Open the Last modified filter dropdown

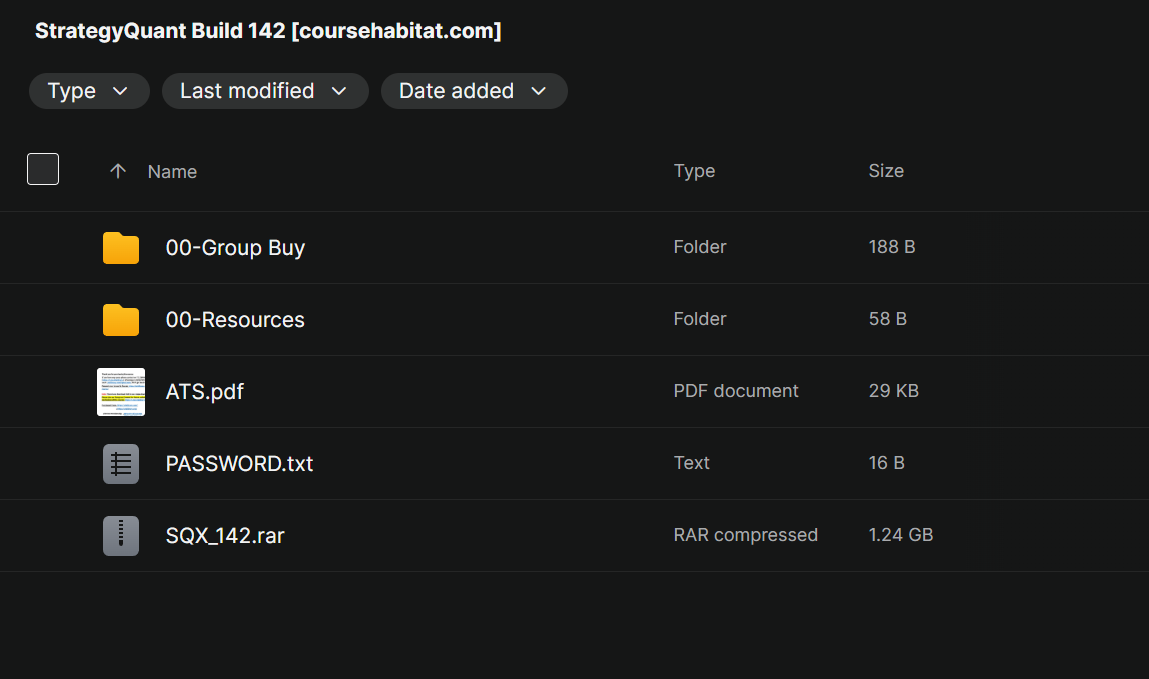tap(265, 91)
